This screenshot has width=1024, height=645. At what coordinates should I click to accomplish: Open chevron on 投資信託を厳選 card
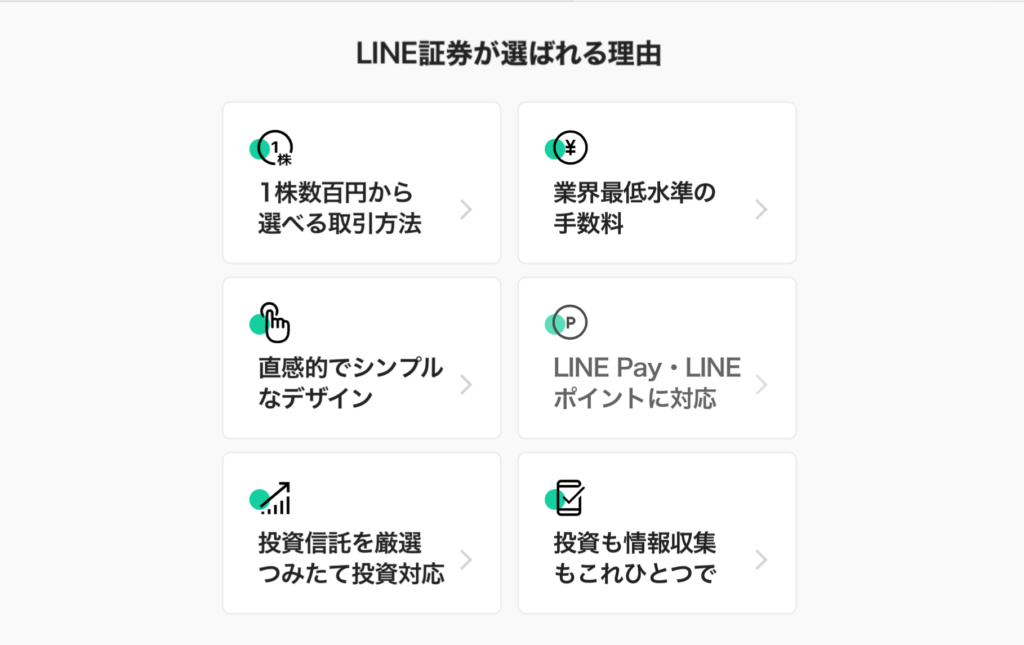tap(466, 559)
